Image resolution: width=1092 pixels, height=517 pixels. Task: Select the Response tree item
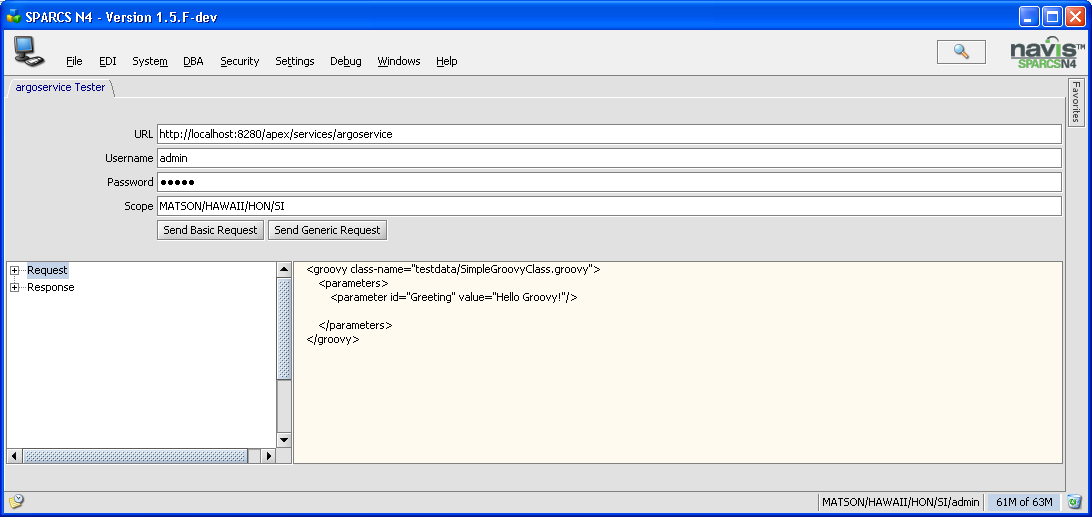click(51, 287)
